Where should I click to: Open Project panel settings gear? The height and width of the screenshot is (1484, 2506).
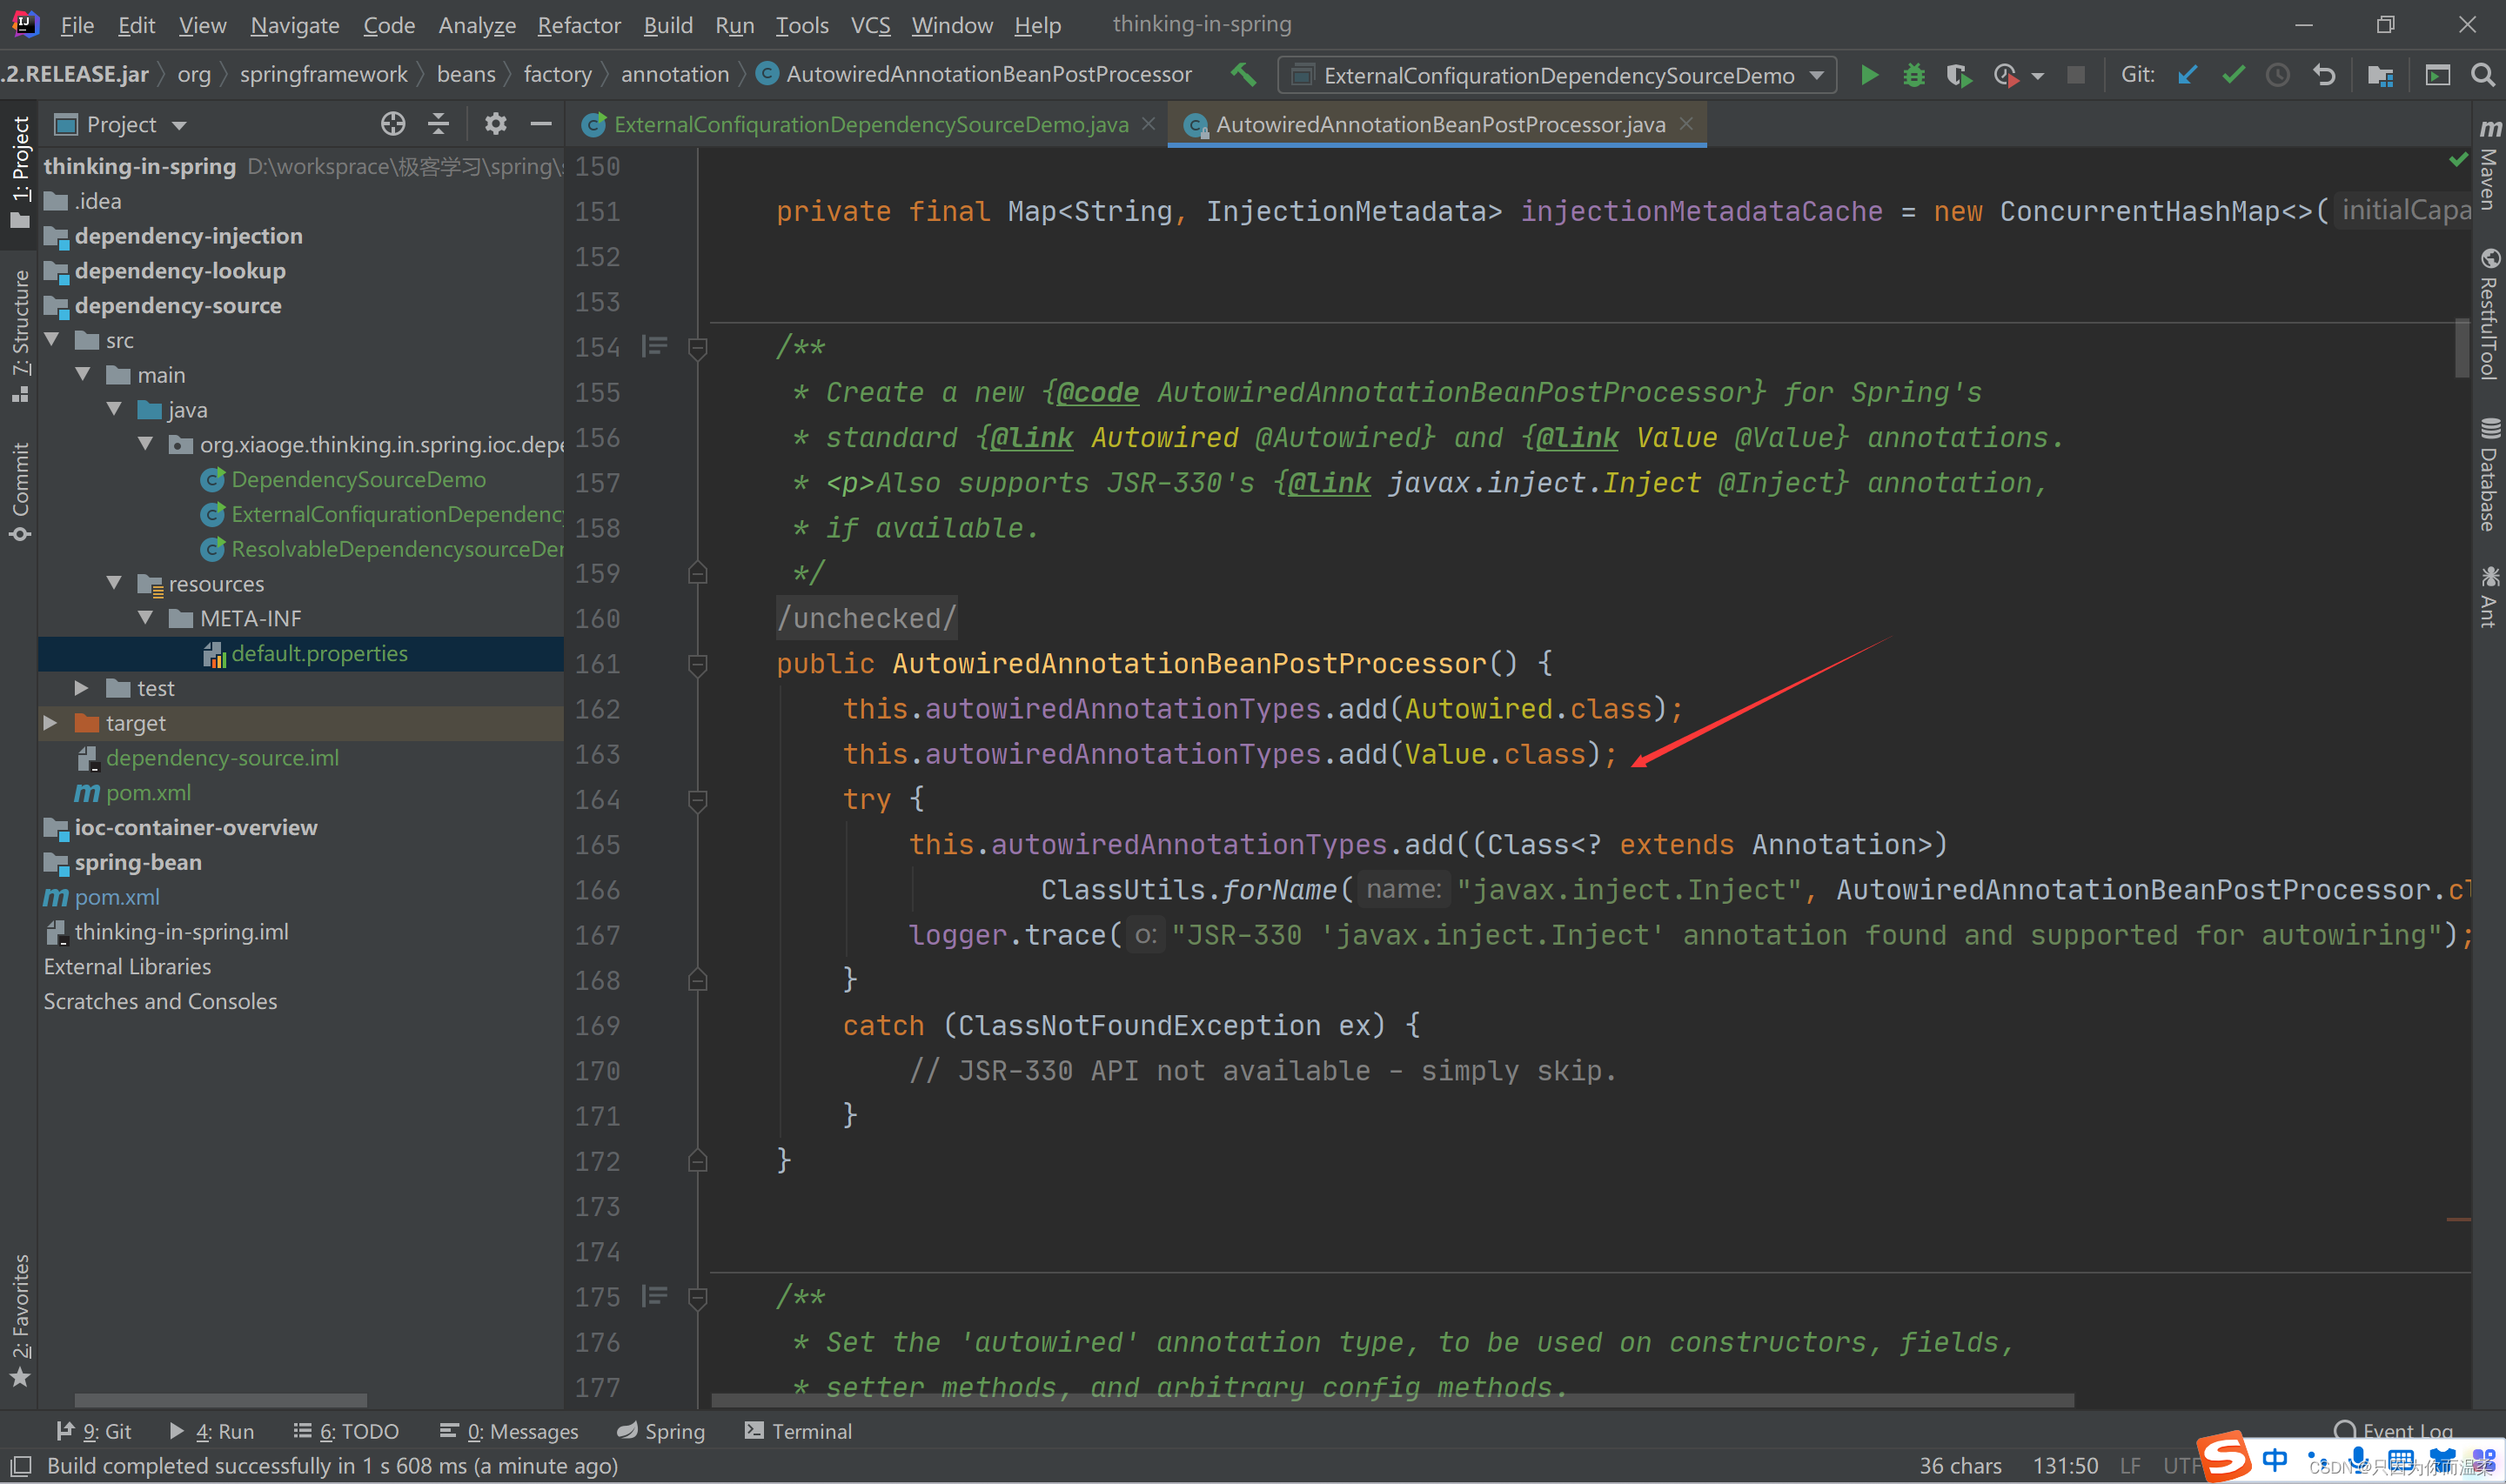(x=495, y=123)
